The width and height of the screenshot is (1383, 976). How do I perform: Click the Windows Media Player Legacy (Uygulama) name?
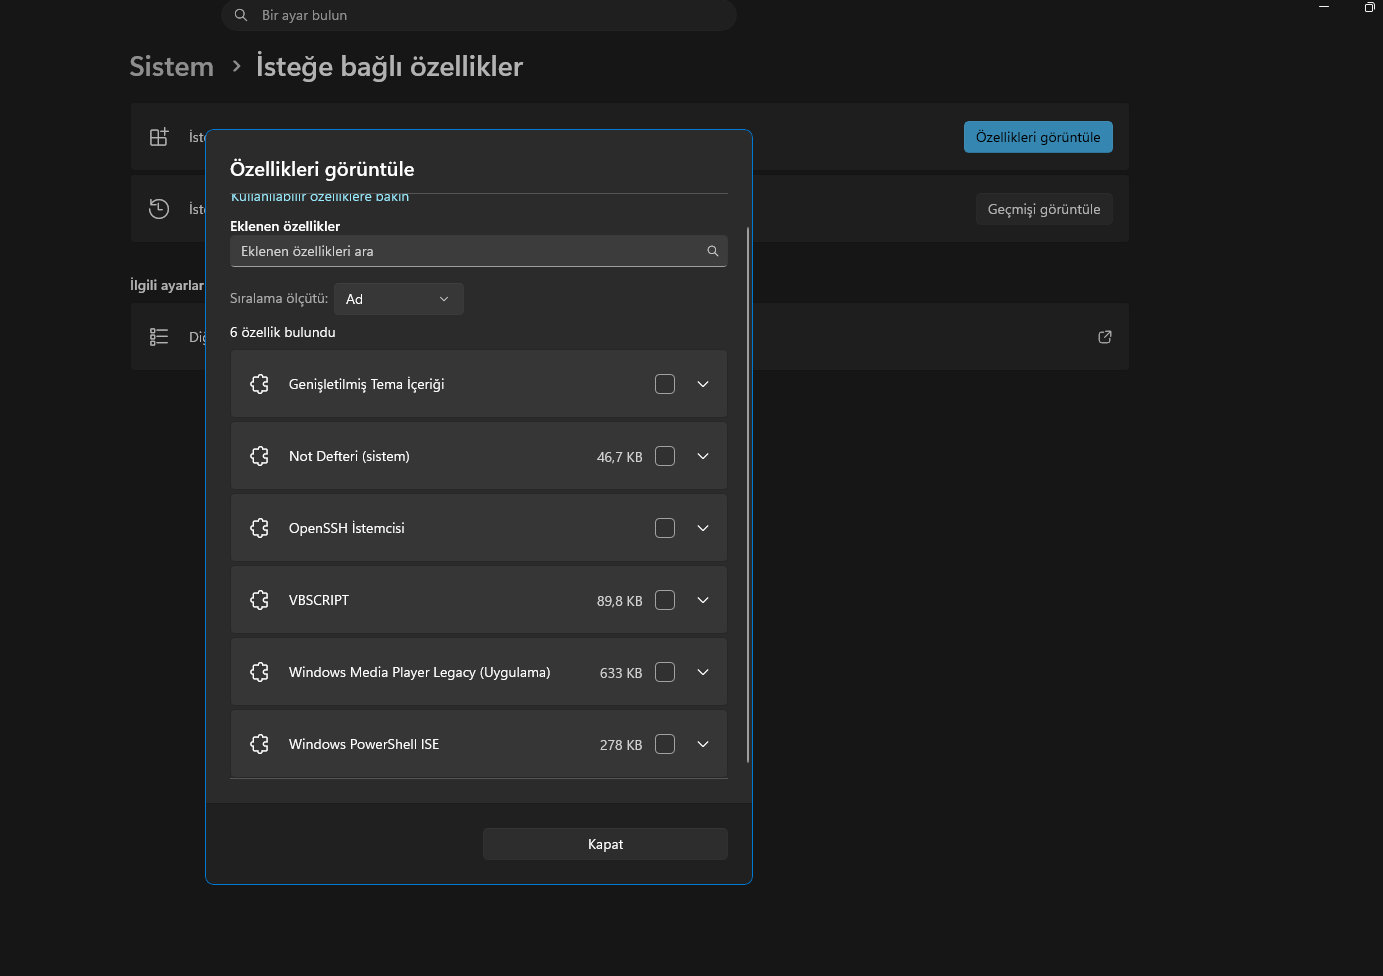pos(420,672)
